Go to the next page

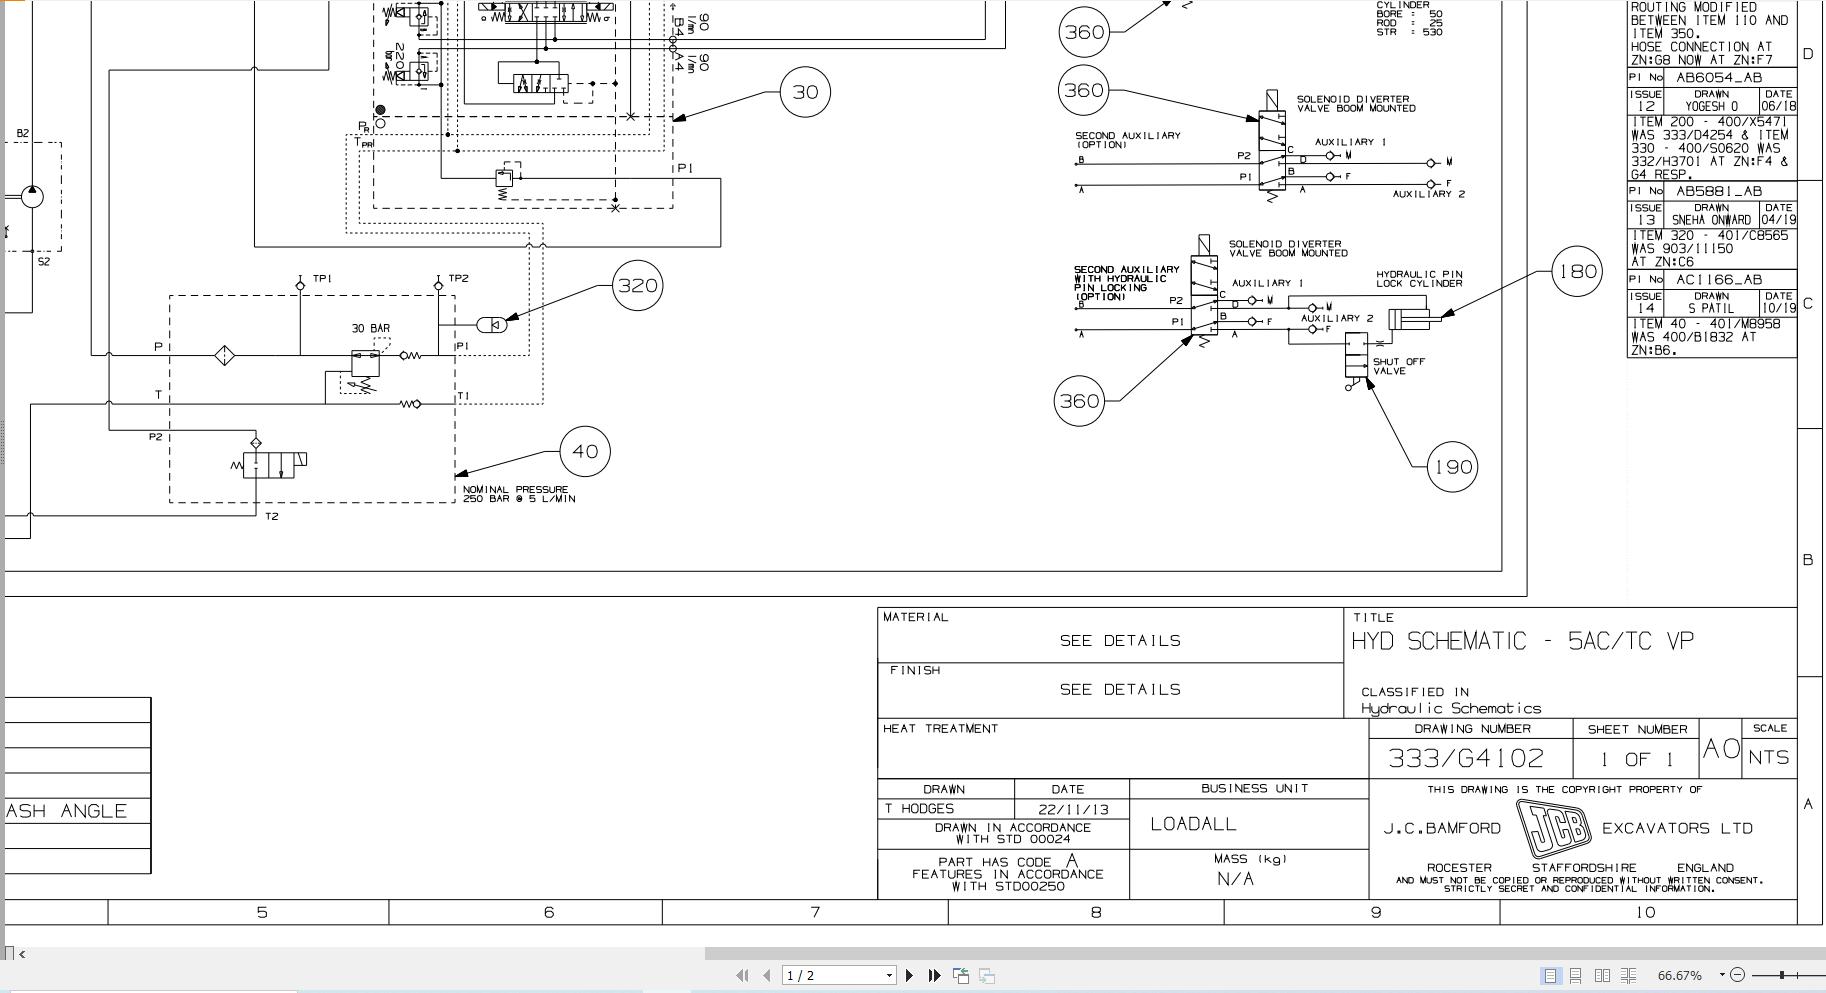(909, 975)
